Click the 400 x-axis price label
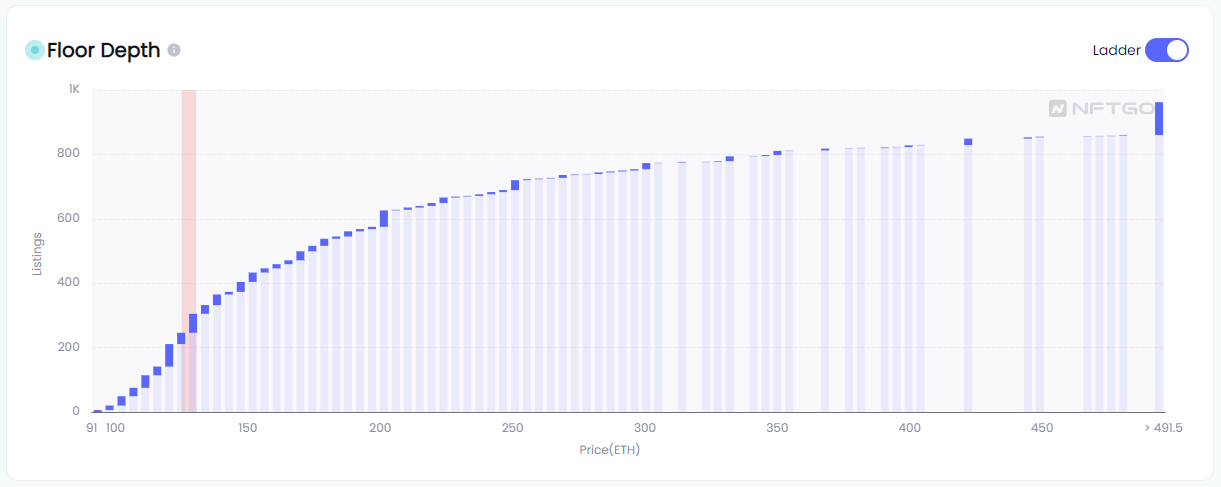 909,428
